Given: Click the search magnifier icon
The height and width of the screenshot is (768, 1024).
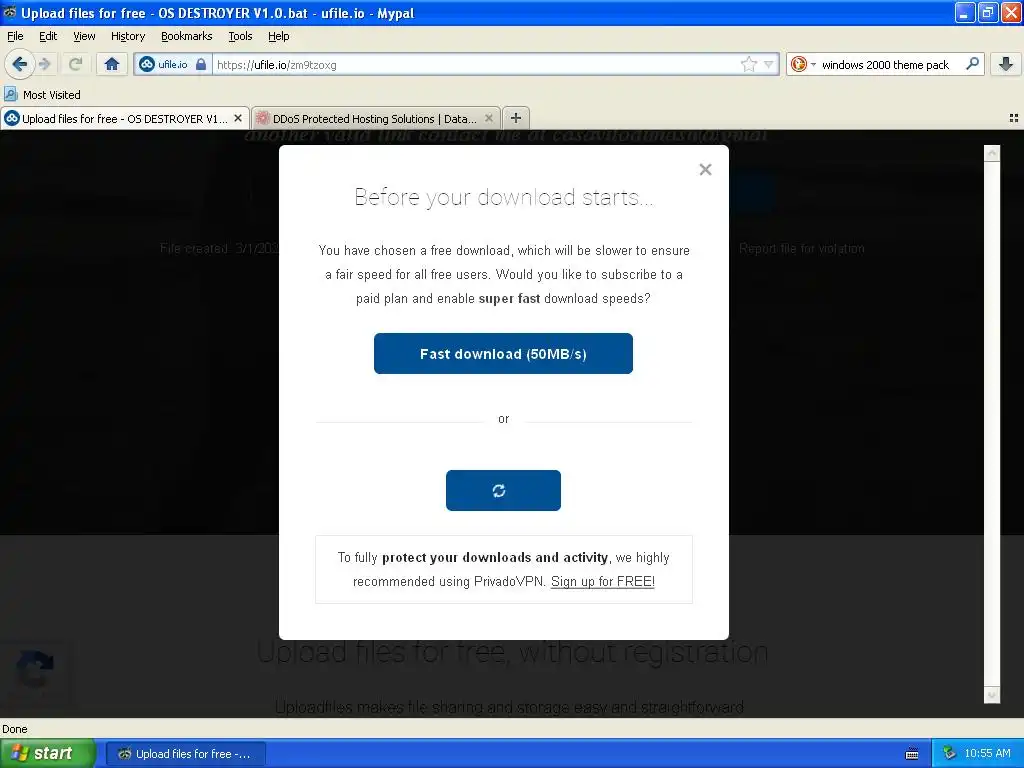Looking at the screenshot, I should 972,64.
